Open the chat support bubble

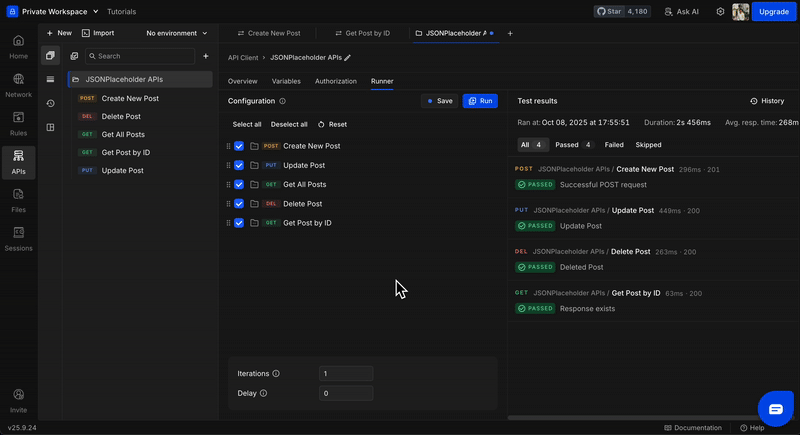coord(775,408)
